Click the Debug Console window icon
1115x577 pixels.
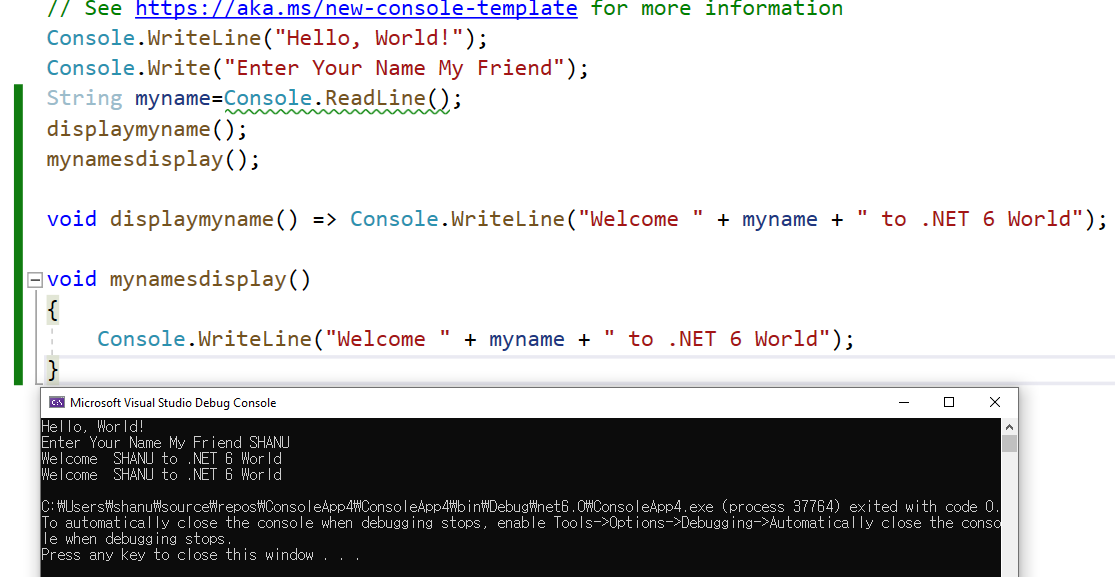[57, 403]
